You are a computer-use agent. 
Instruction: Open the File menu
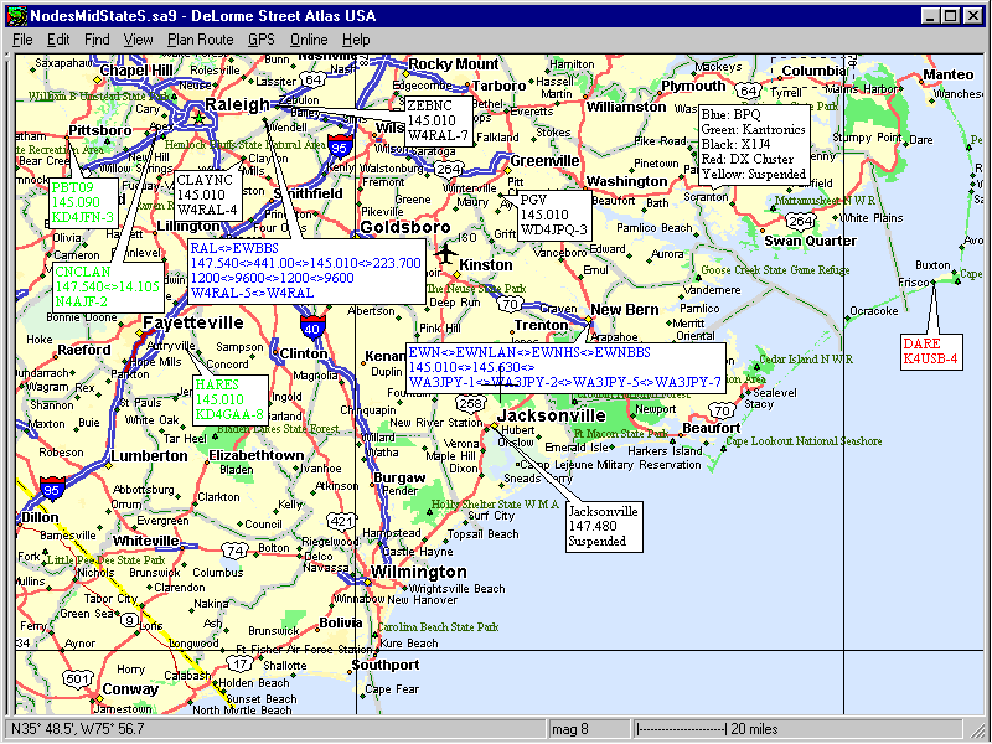[x=22, y=40]
